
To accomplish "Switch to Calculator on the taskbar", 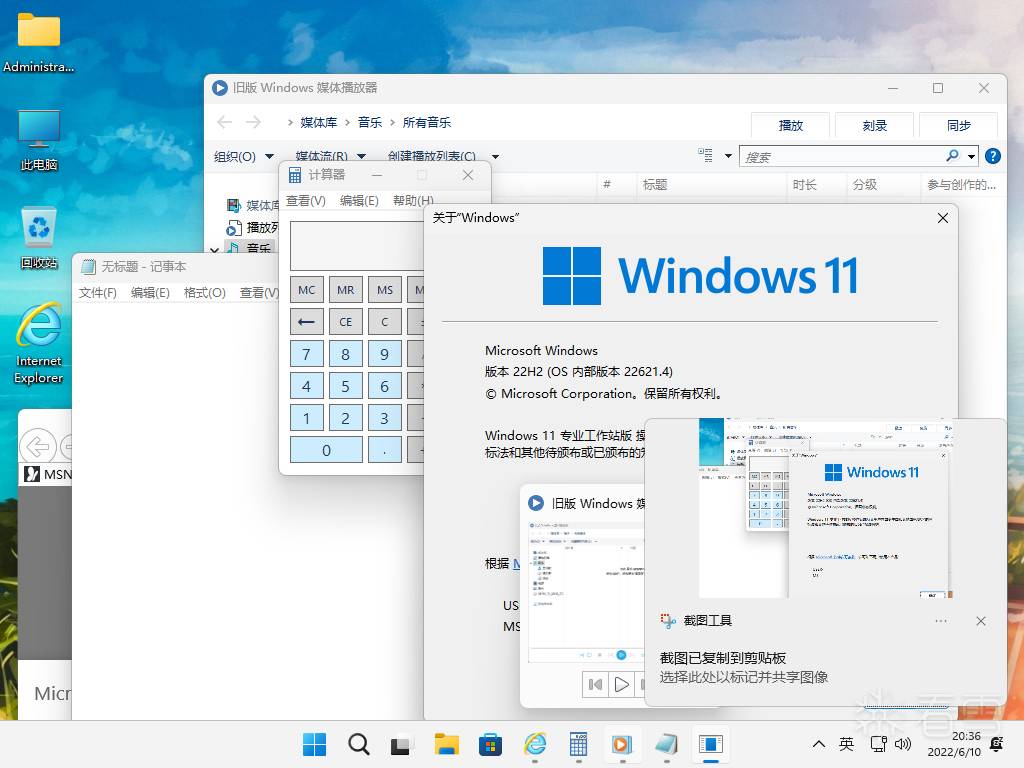I will [579, 744].
